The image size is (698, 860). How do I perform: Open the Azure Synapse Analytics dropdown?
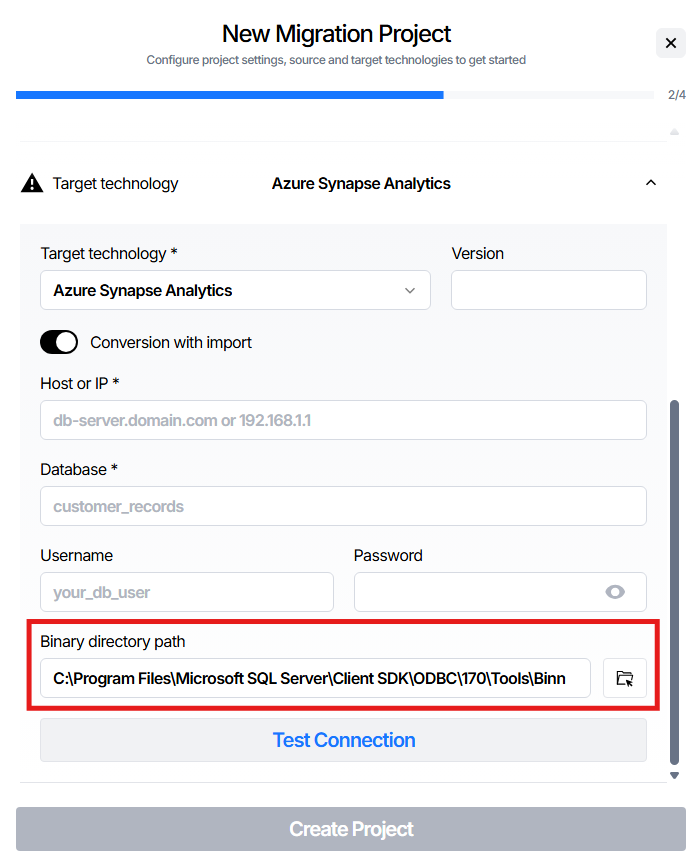(235, 290)
